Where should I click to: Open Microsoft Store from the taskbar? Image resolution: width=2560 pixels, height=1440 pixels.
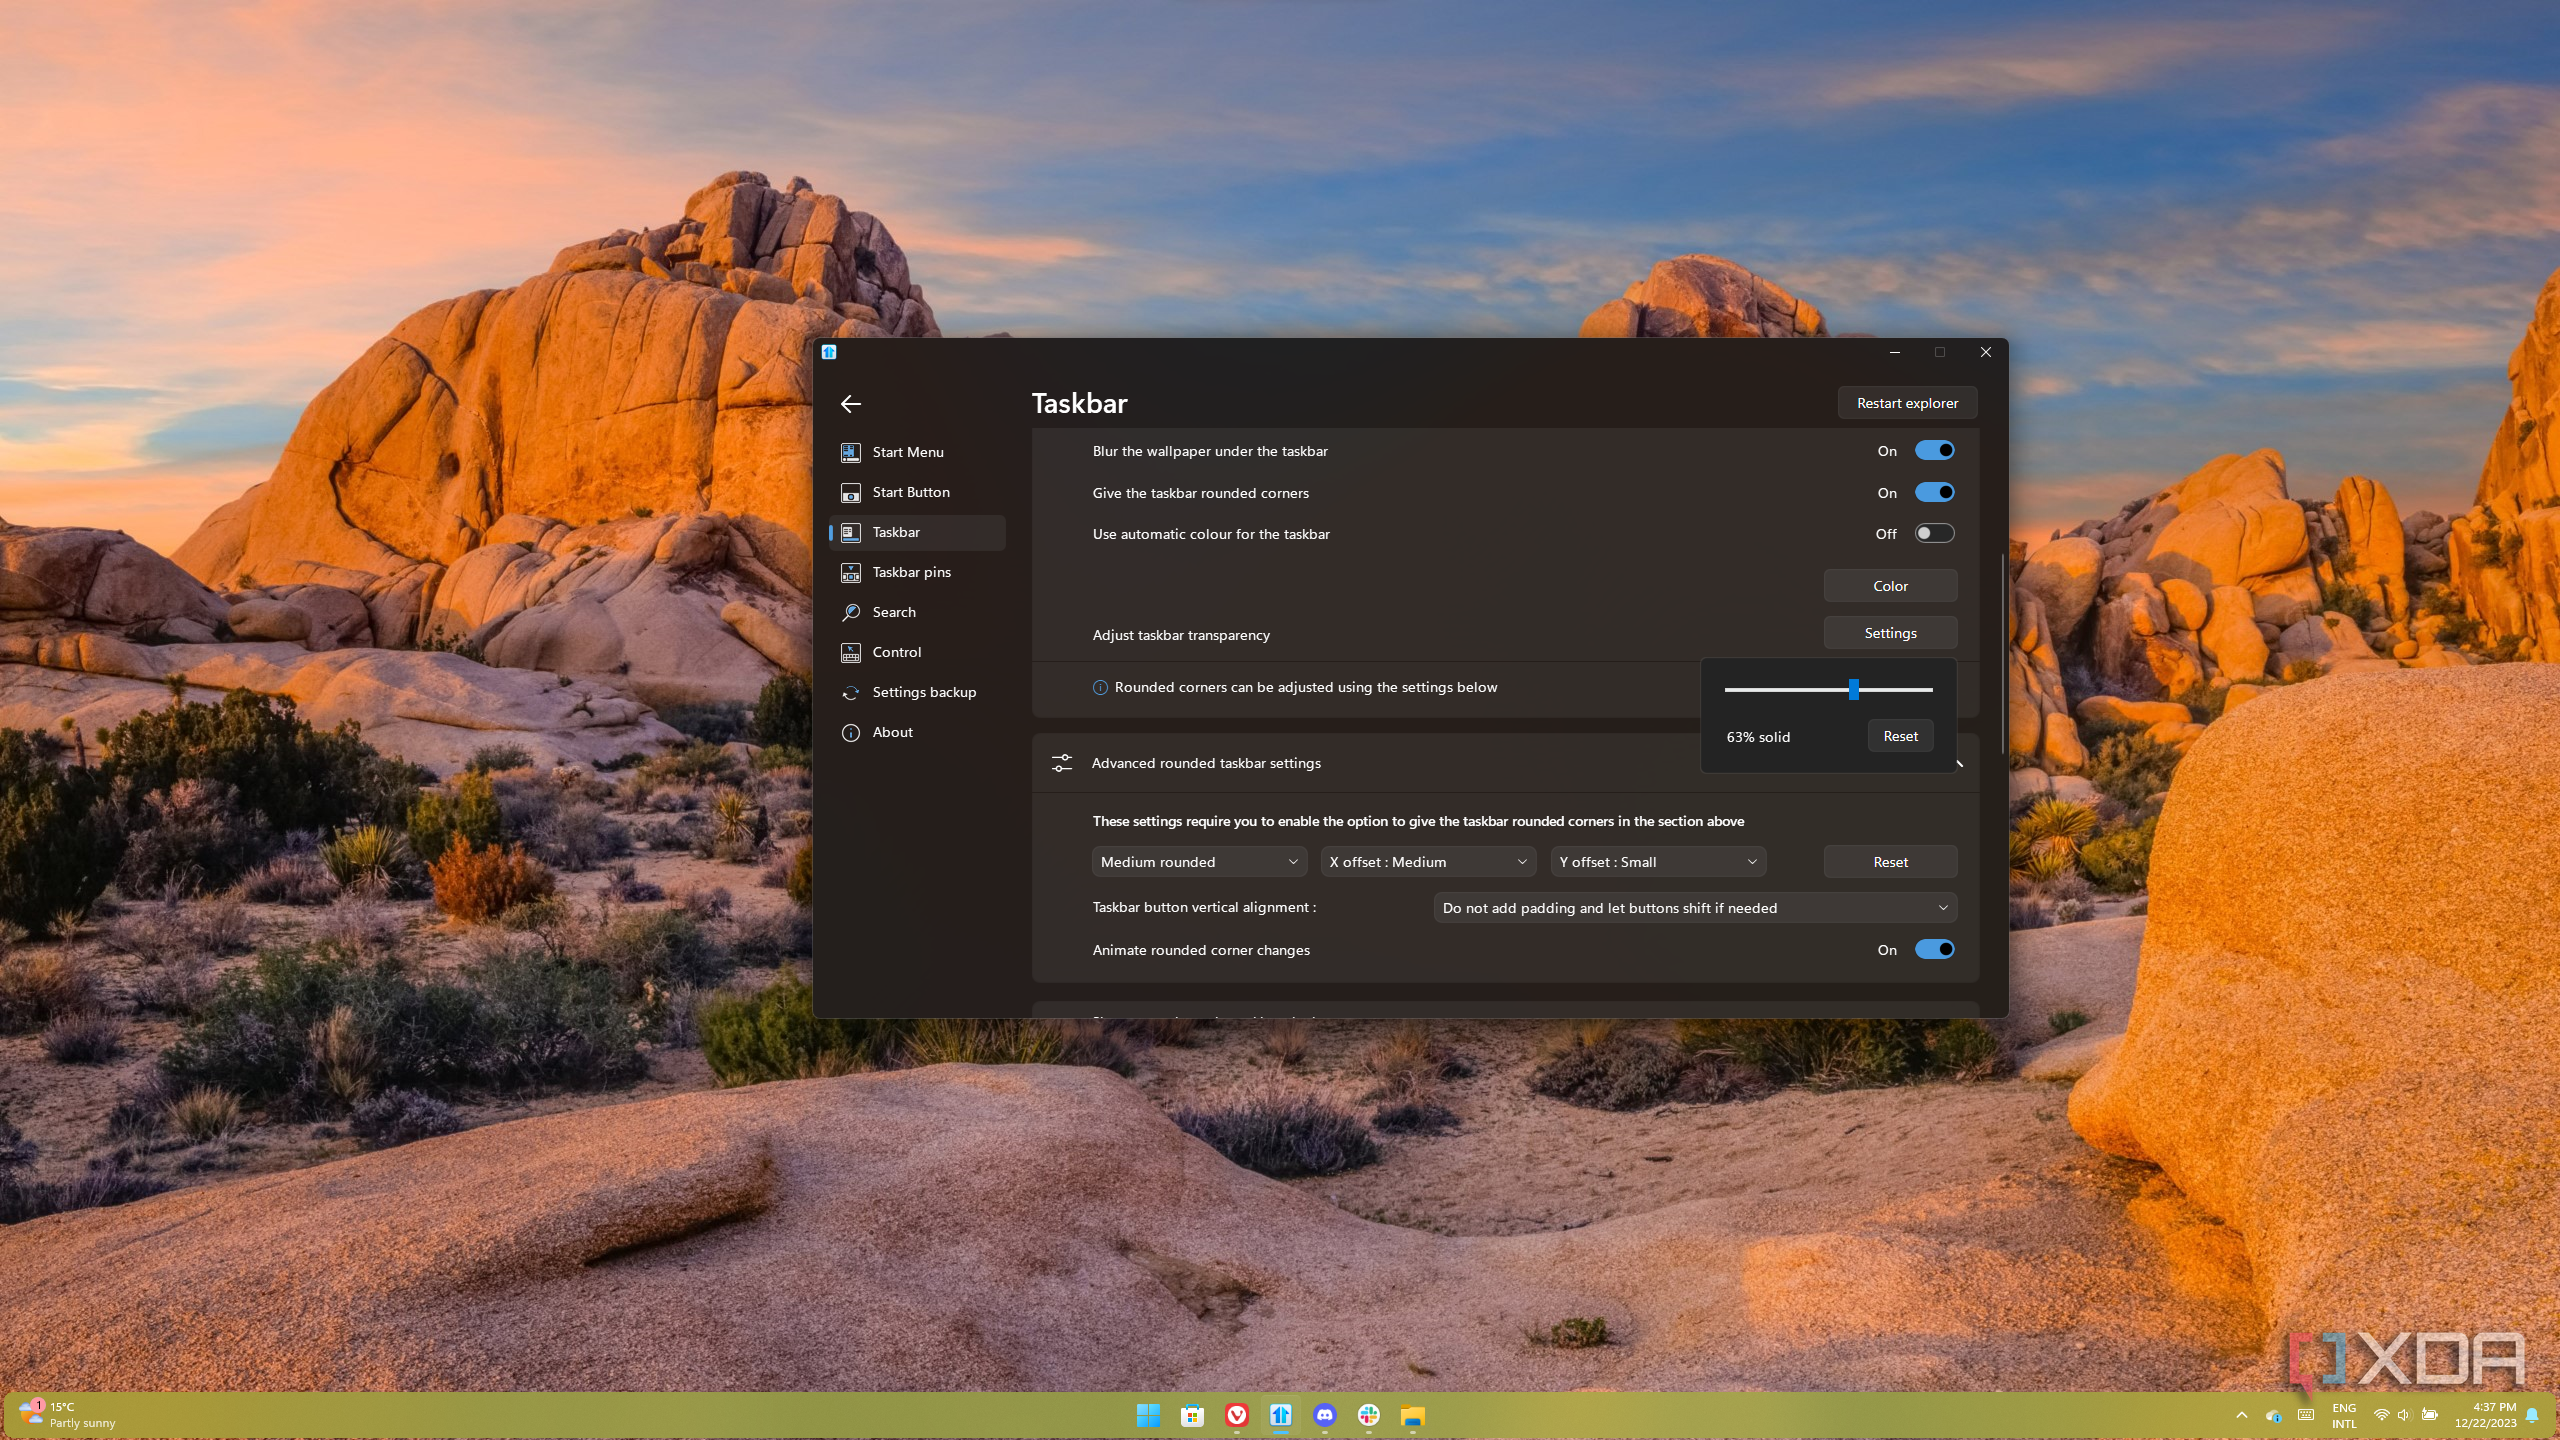tap(1192, 1415)
